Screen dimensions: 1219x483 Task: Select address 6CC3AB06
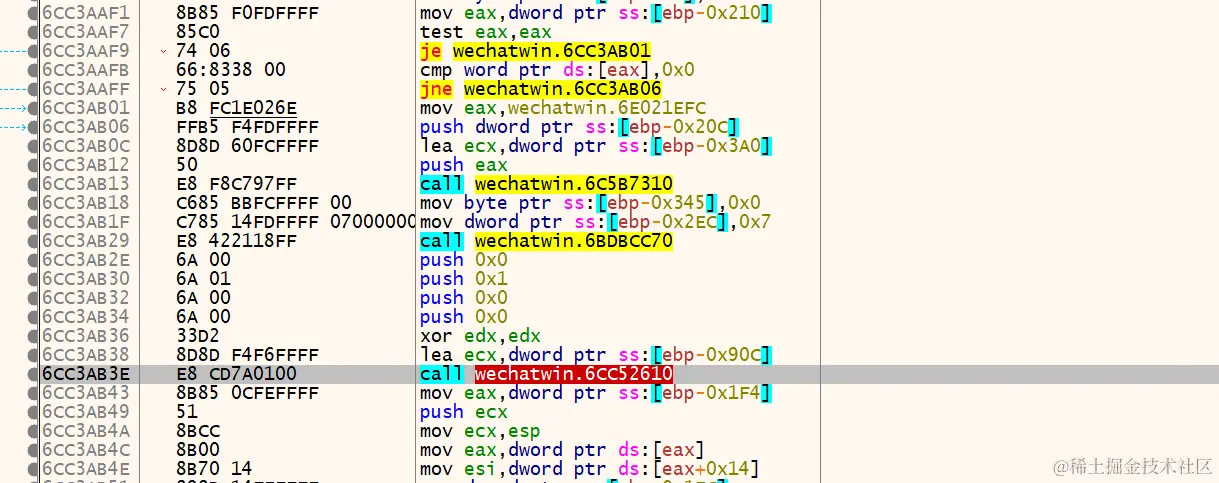click(86, 127)
